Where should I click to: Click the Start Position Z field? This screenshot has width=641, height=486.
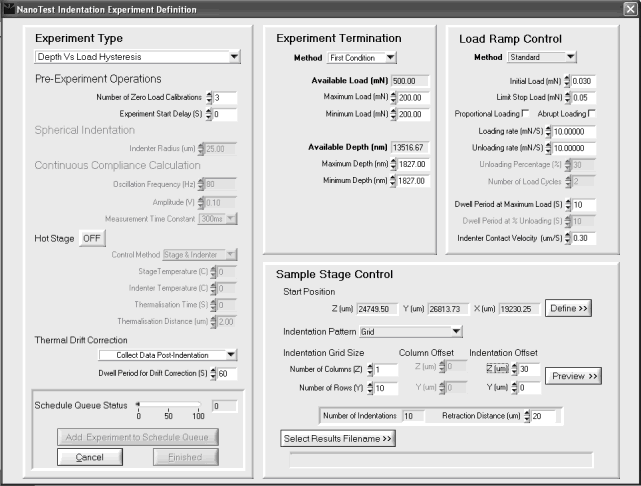[377, 309]
